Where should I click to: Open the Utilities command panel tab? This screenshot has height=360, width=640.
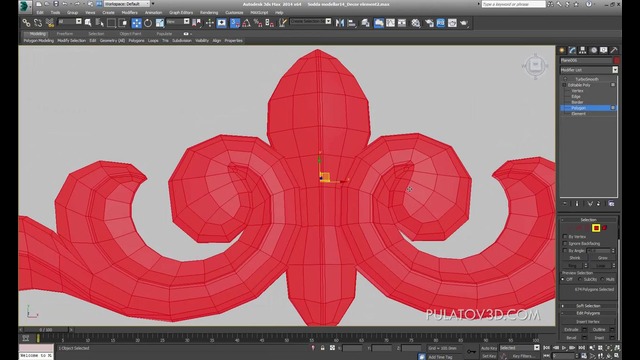(x=614, y=50)
